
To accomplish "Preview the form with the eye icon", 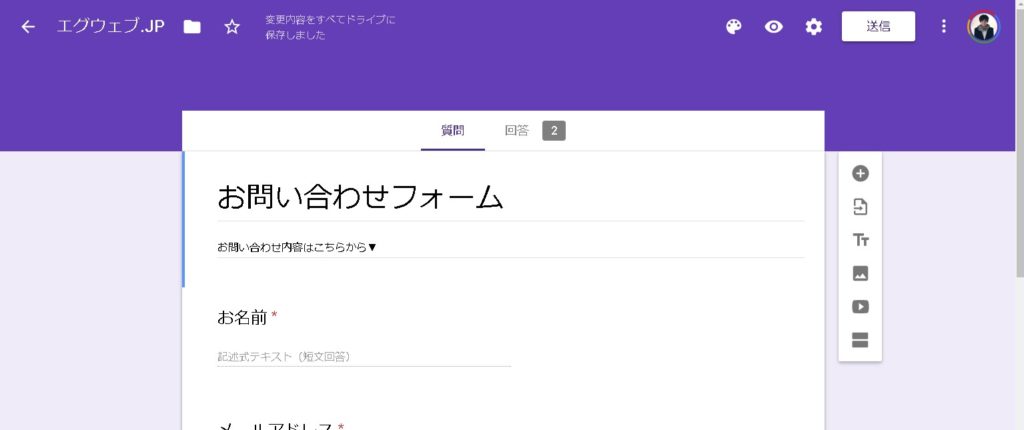I will [x=774, y=27].
